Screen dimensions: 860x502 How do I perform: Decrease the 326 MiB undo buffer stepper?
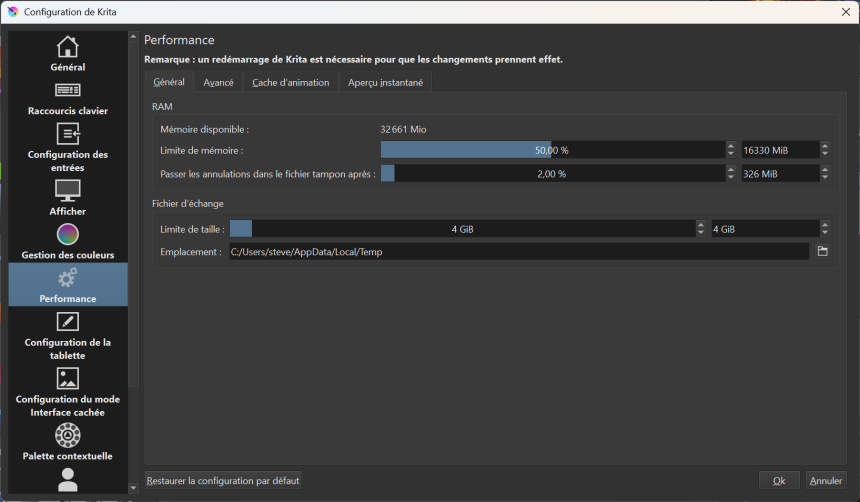coord(825,177)
